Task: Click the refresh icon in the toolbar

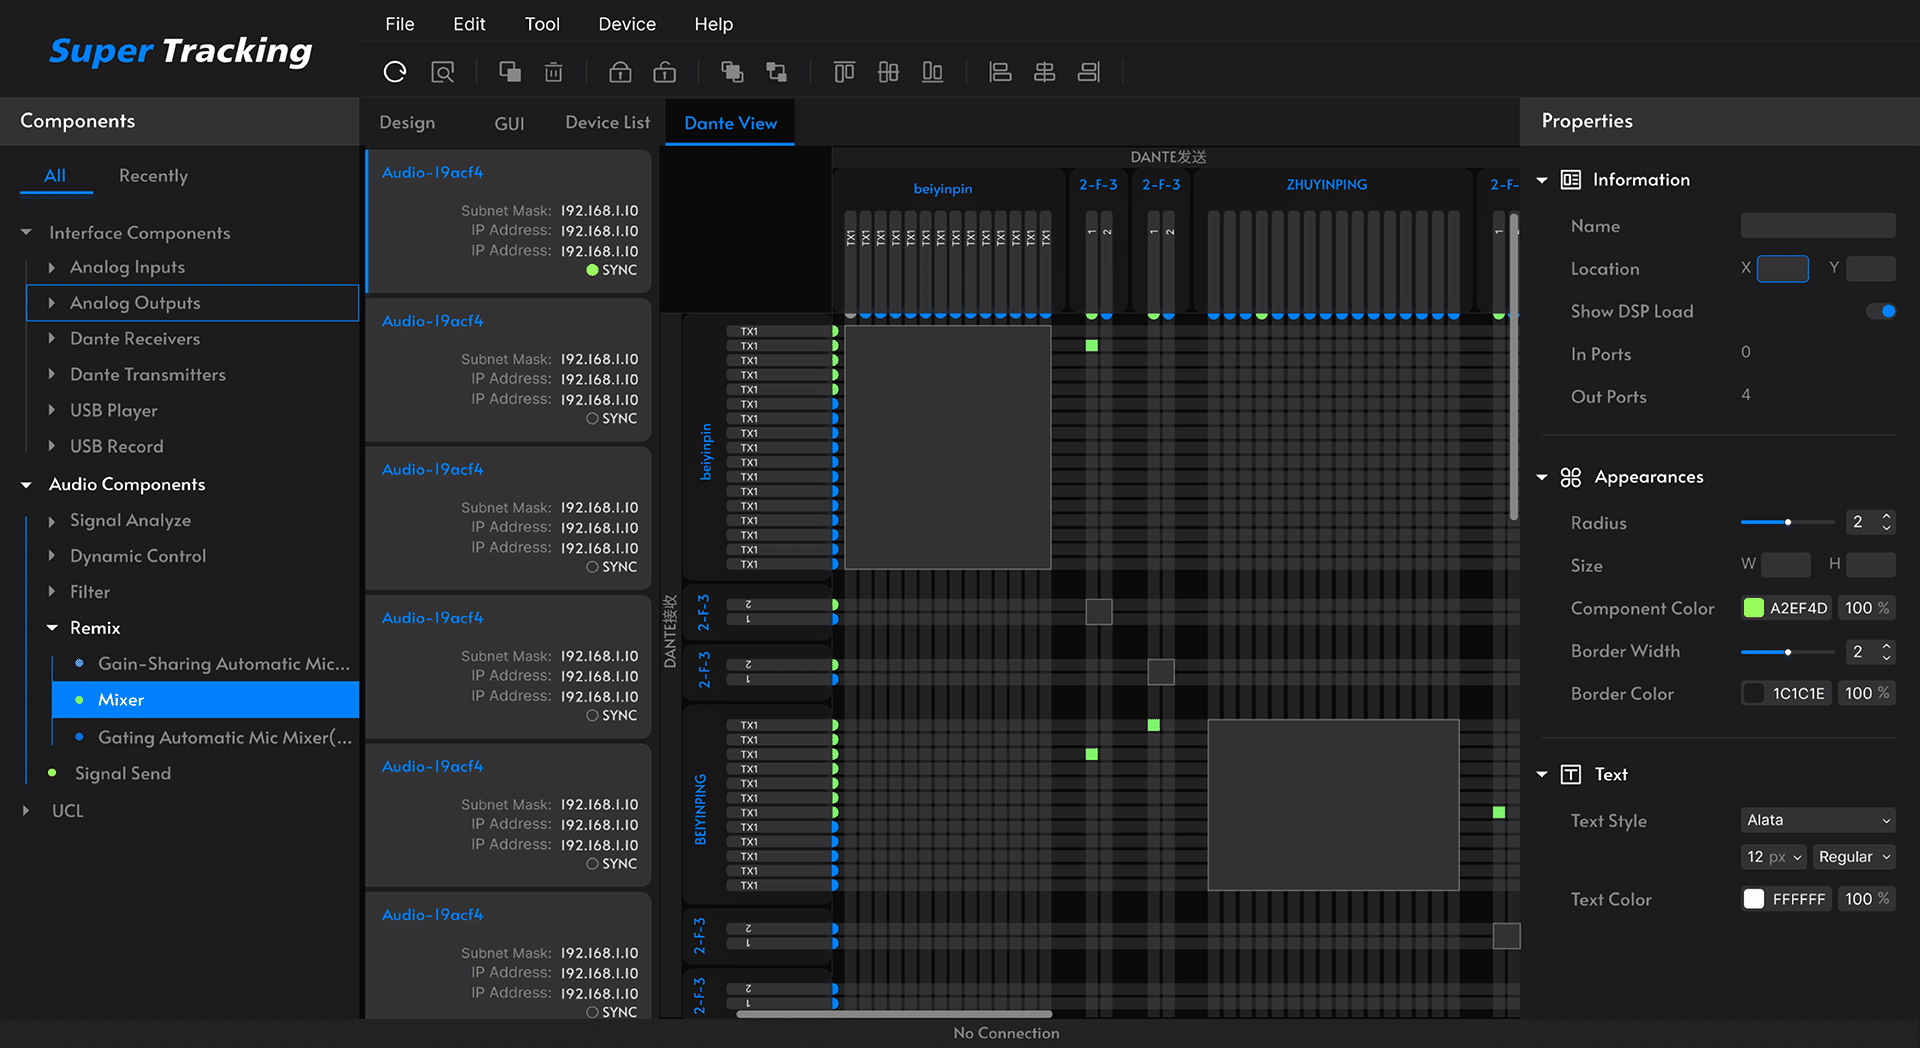Action: pyautogui.click(x=395, y=72)
